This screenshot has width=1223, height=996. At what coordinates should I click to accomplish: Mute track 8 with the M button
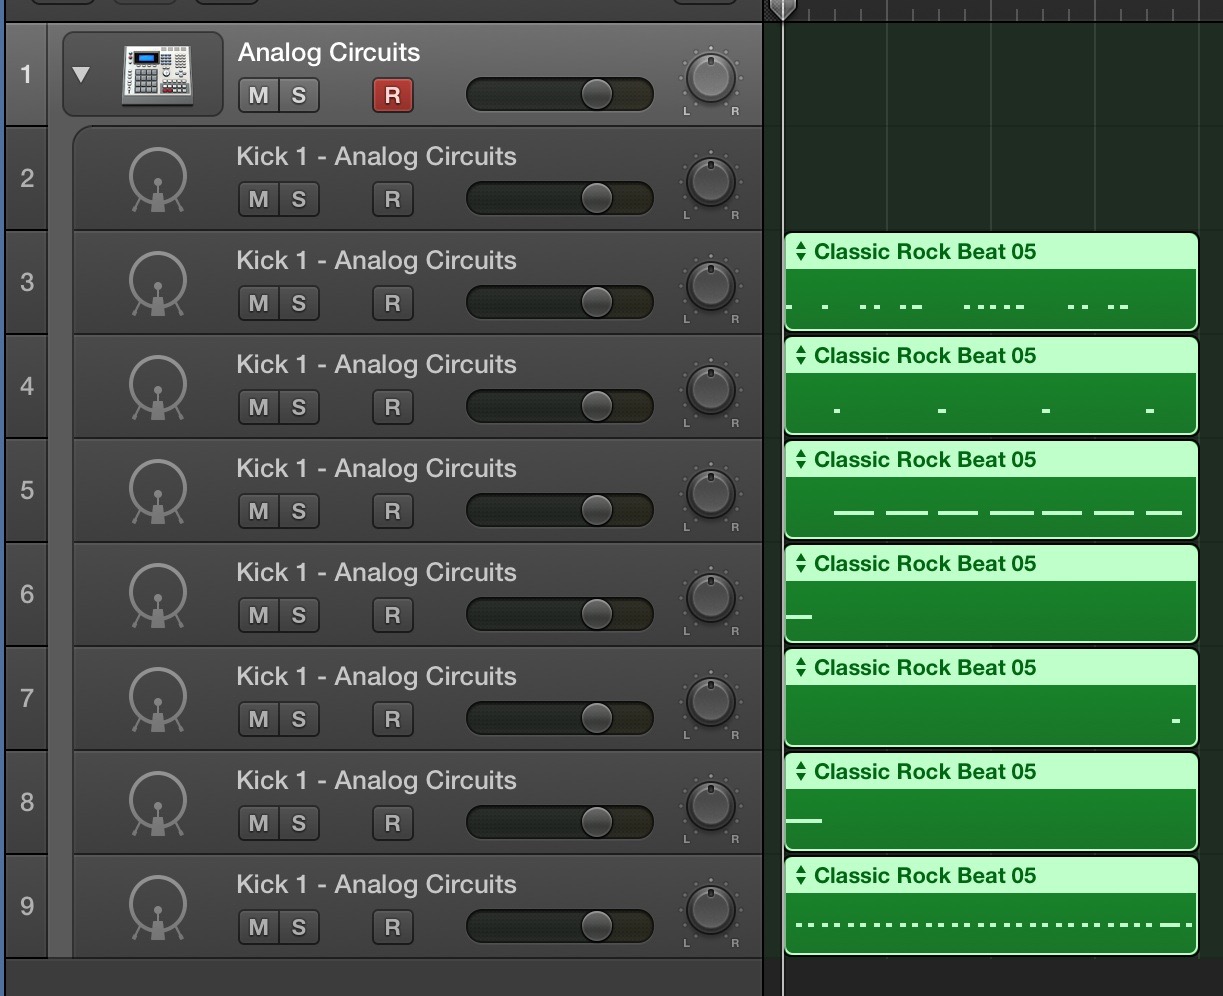pos(259,823)
